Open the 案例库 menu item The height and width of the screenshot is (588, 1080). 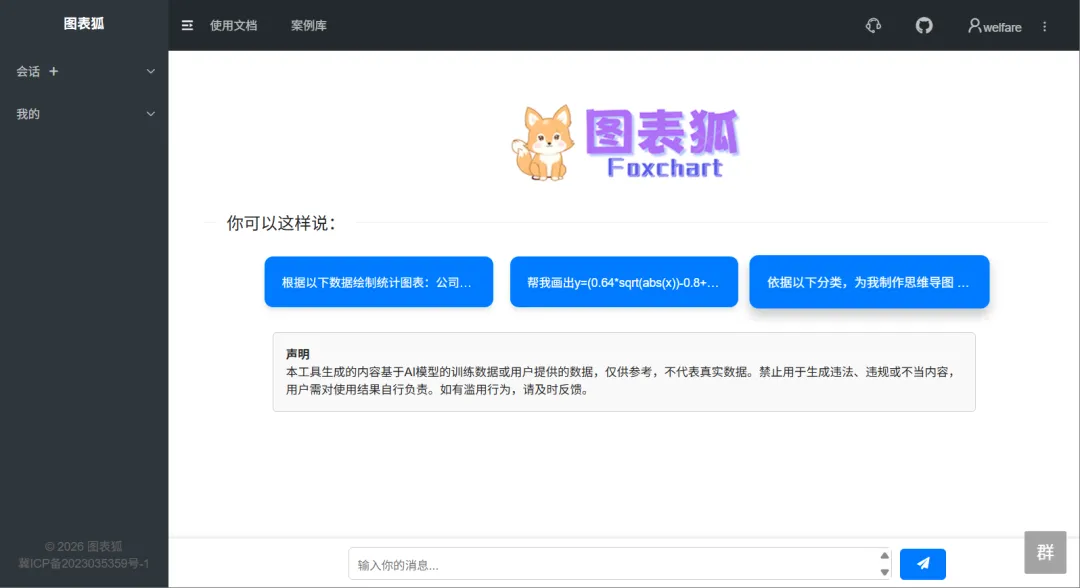(x=309, y=25)
